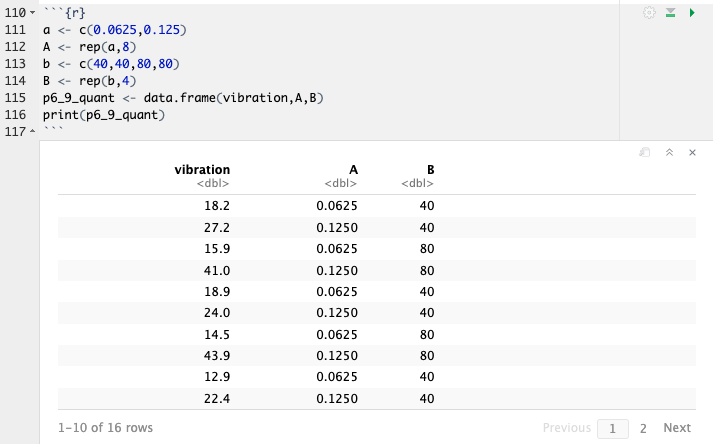This screenshot has width=713, height=444.
Task: Place cursor on line 115 data.frame code
Action: pyautogui.click(x=178, y=98)
